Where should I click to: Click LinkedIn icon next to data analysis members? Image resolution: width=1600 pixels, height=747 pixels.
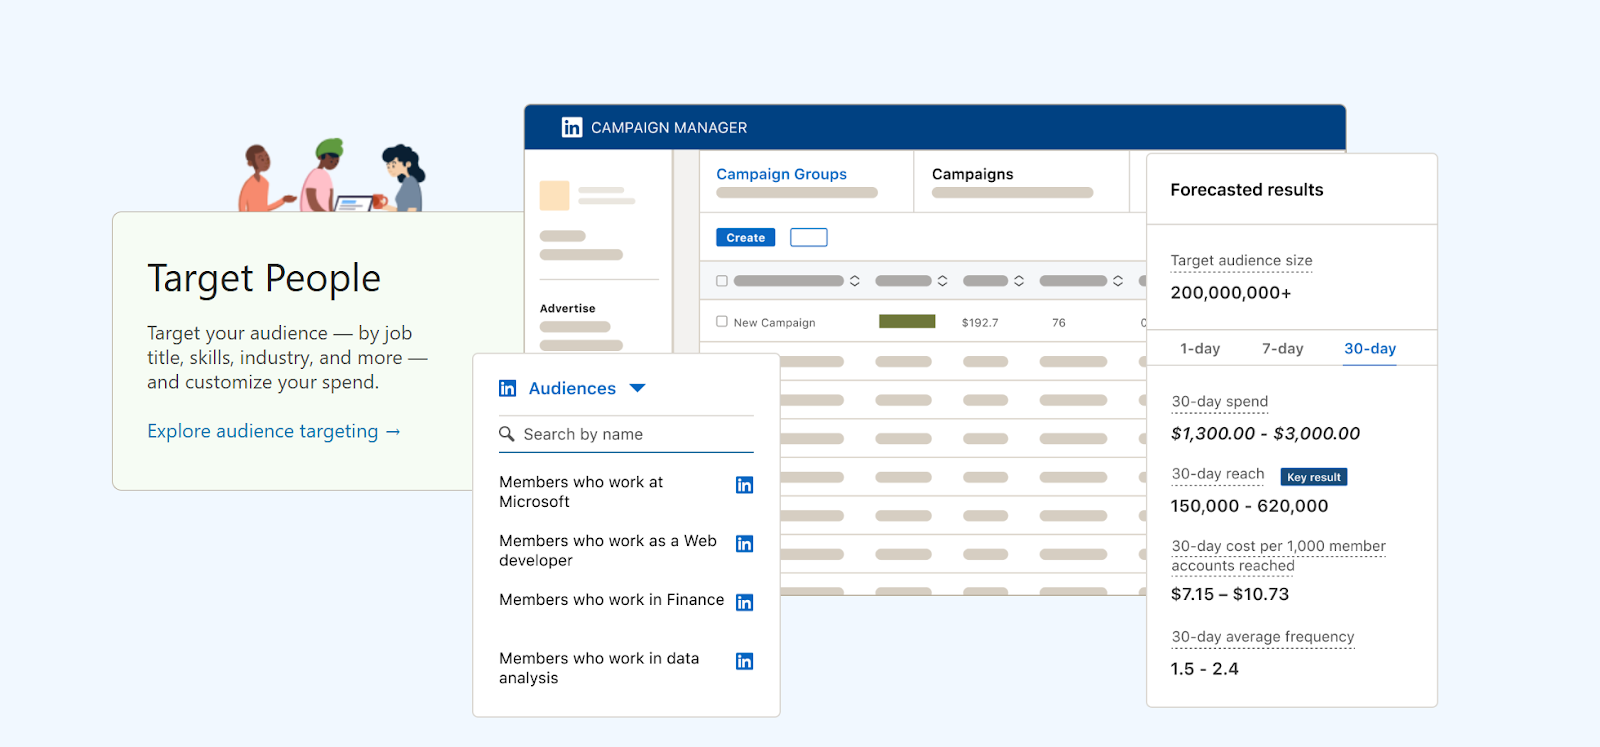pos(744,661)
